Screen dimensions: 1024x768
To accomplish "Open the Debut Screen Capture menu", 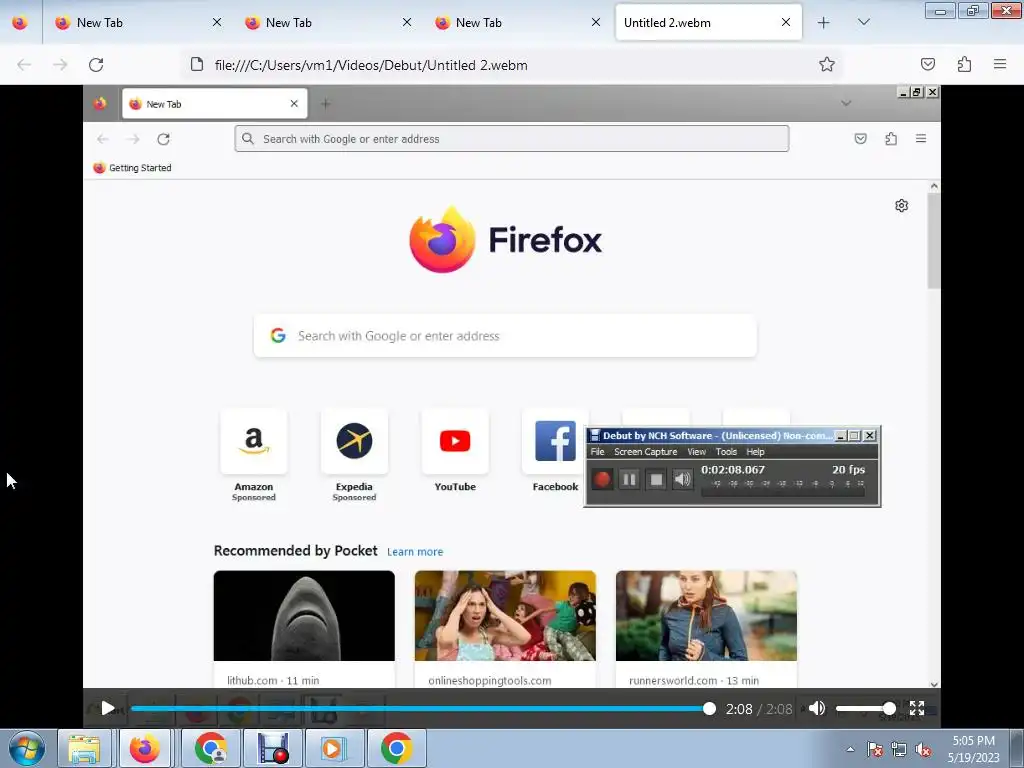I will pyautogui.click(x=645, y=452).
